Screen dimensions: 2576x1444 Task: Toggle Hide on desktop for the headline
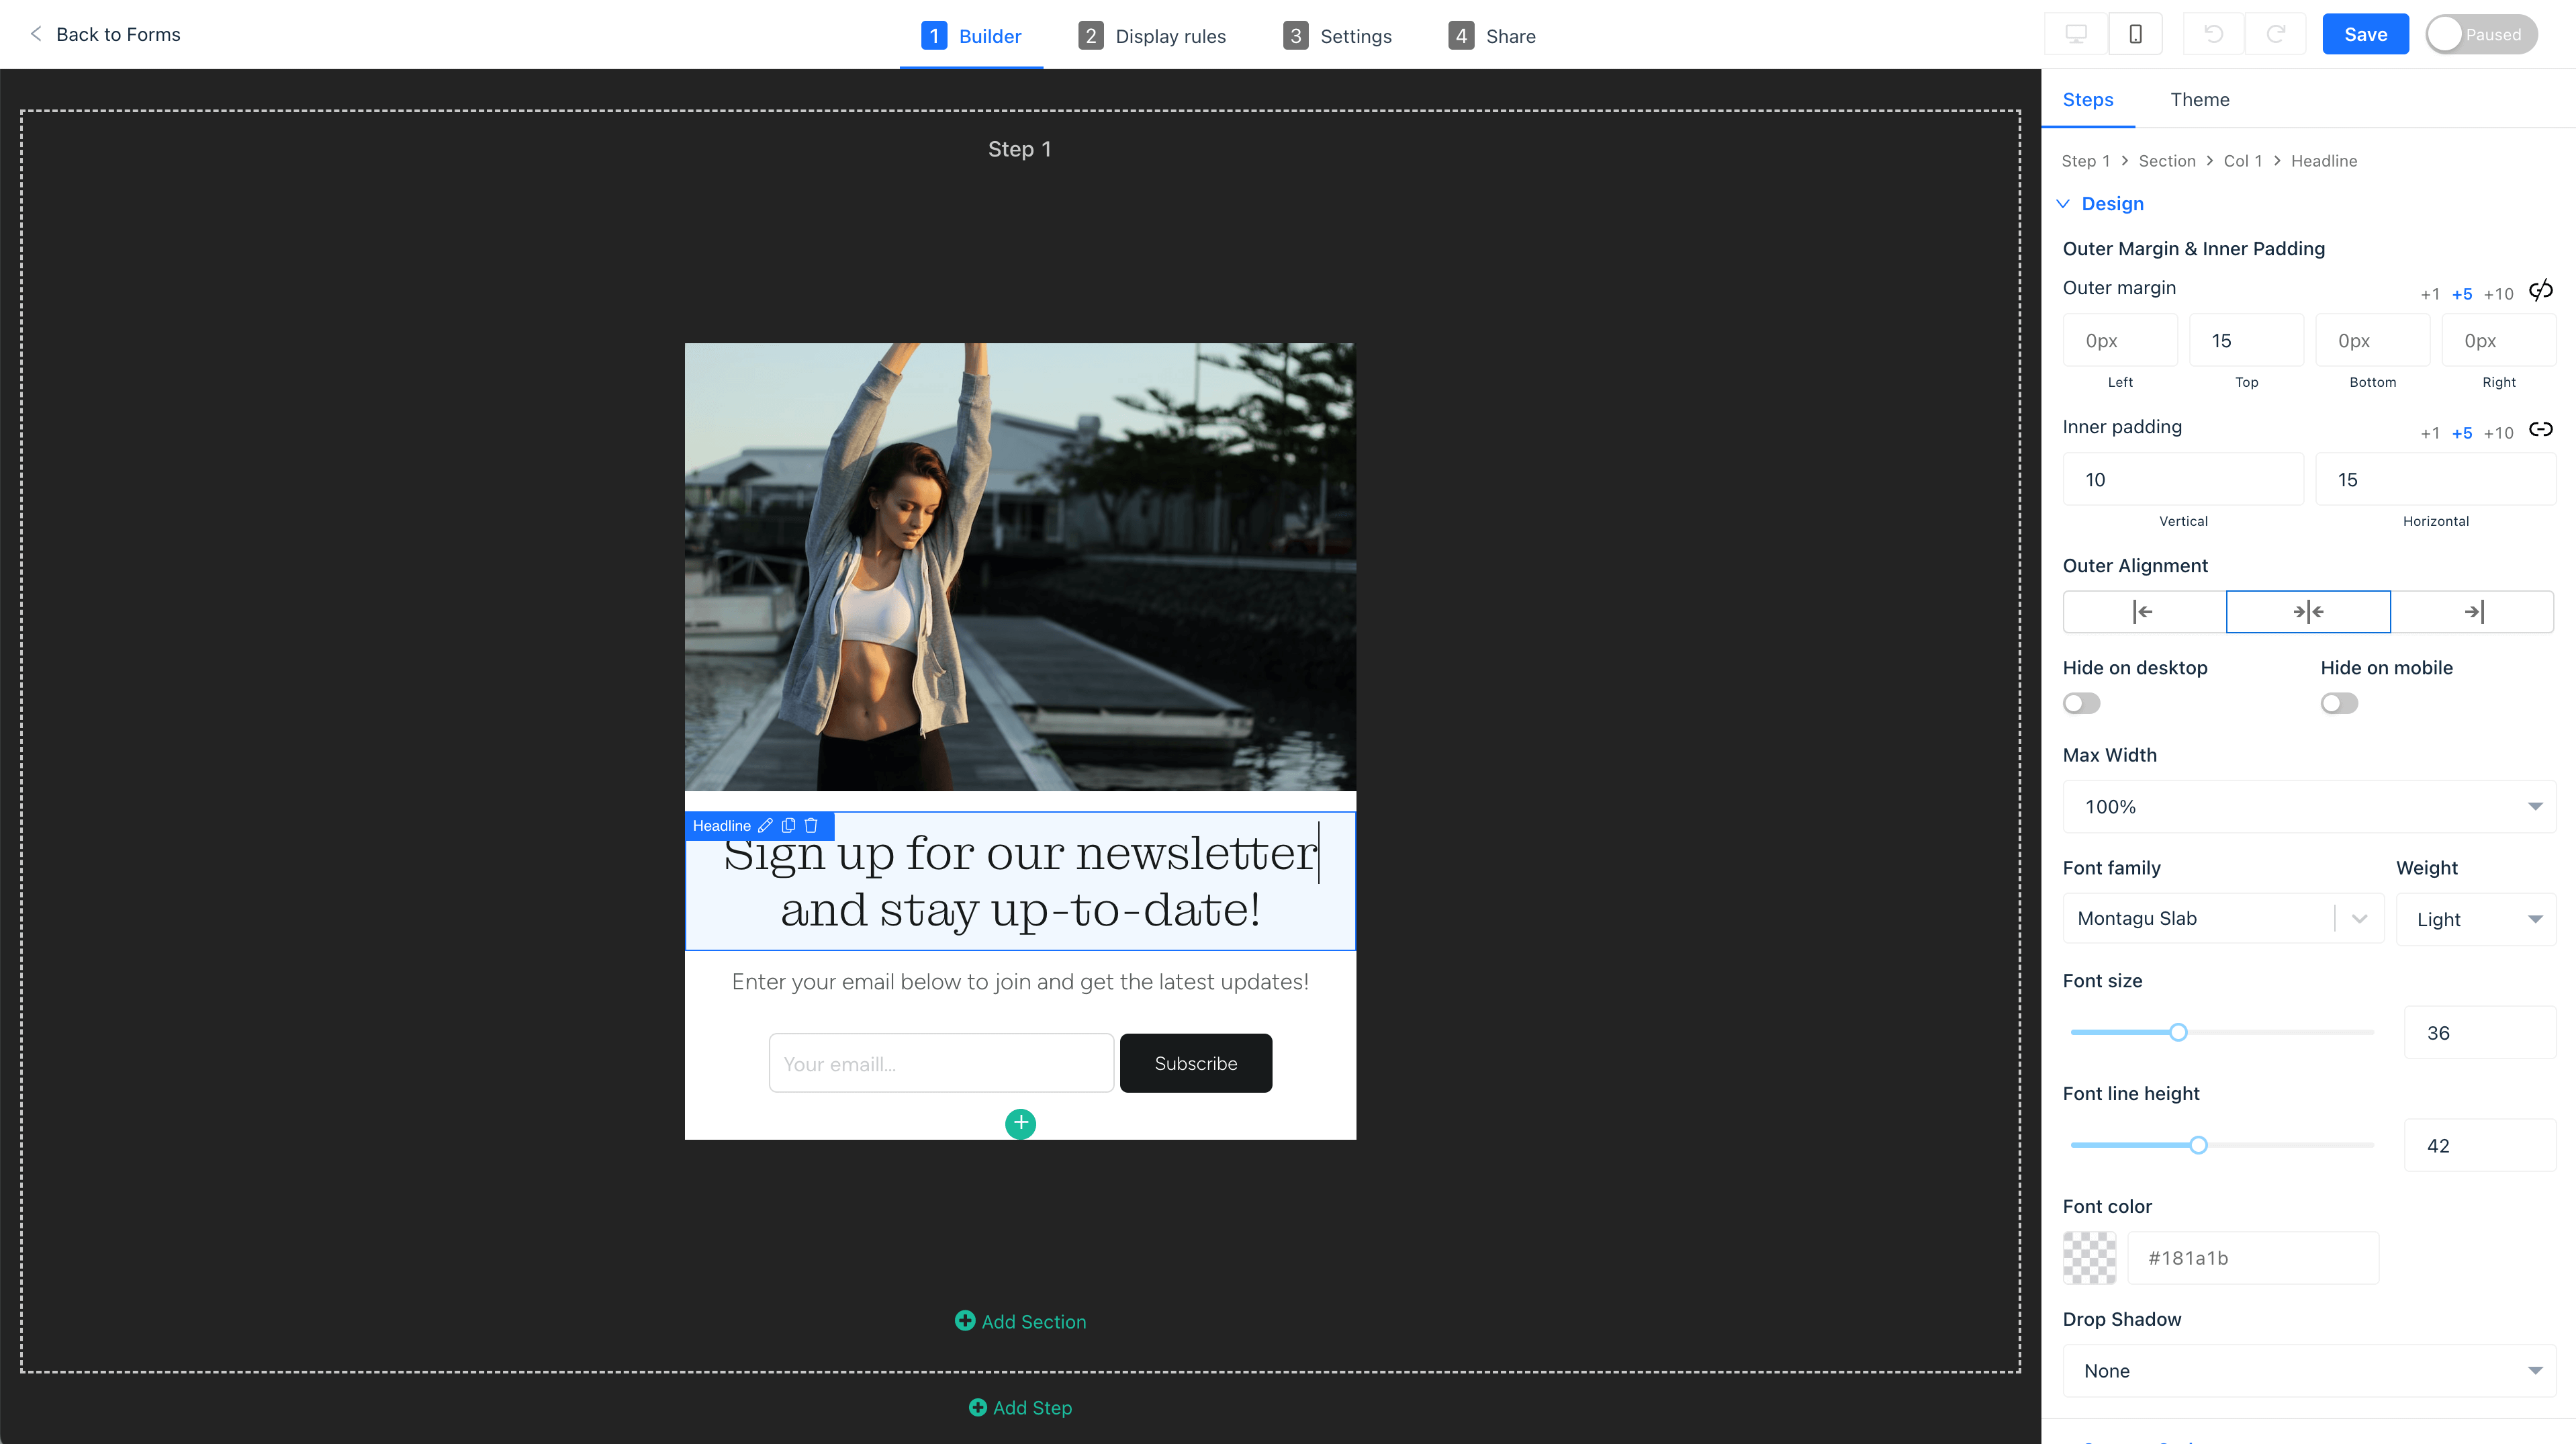[2081, 703]
